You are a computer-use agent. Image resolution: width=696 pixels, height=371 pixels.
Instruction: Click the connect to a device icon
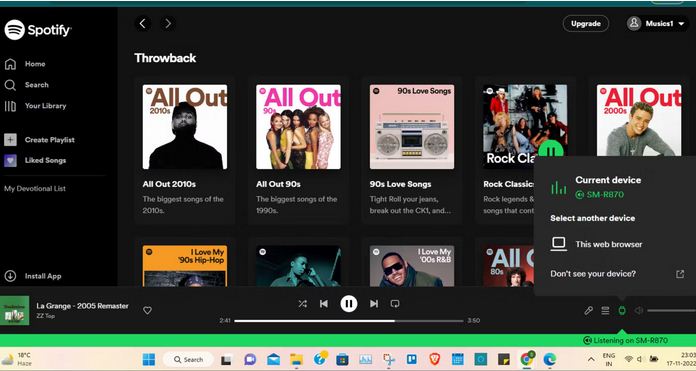click(622, 311)
